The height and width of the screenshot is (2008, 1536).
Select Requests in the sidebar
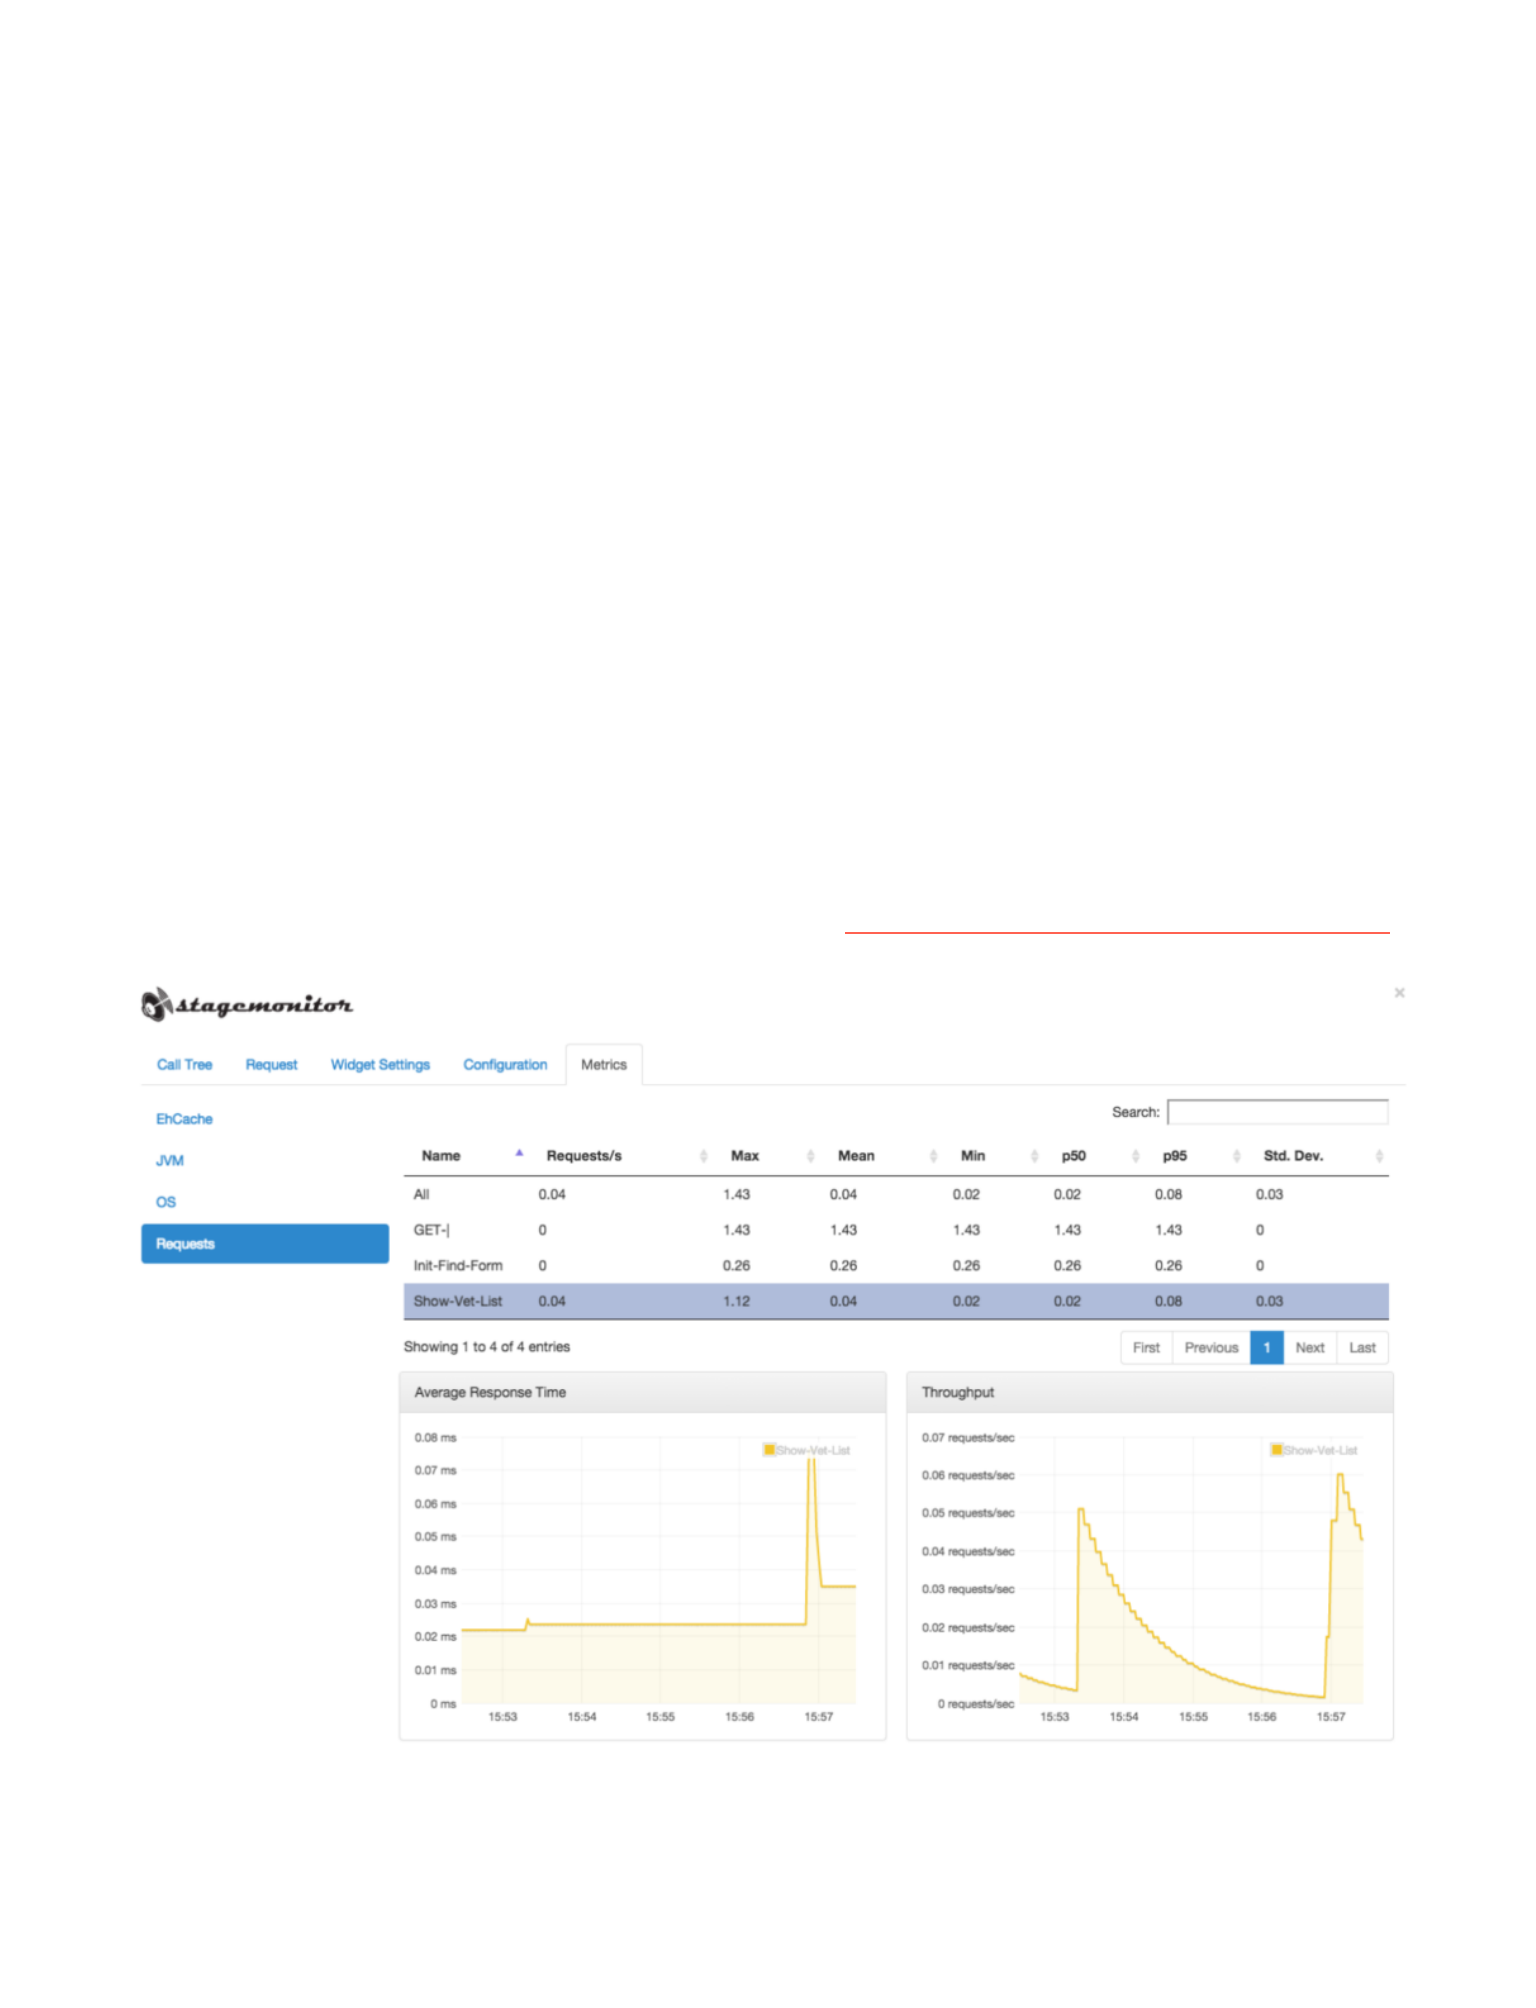point(265,1243)
